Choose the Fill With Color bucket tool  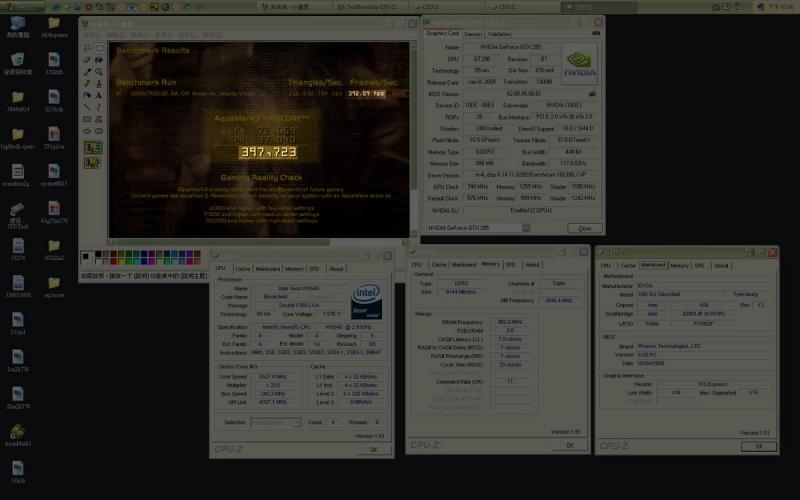coord(99,60)
